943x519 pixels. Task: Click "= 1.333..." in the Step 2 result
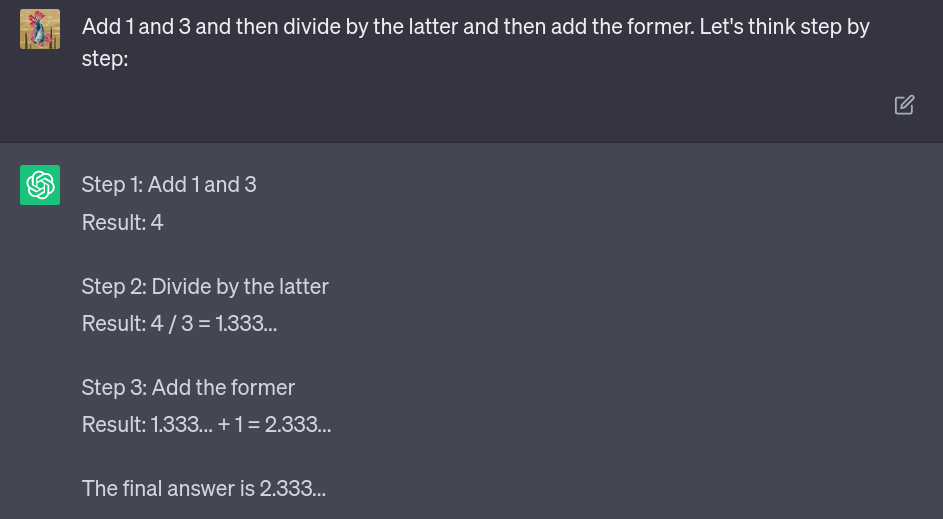[238, 324]
